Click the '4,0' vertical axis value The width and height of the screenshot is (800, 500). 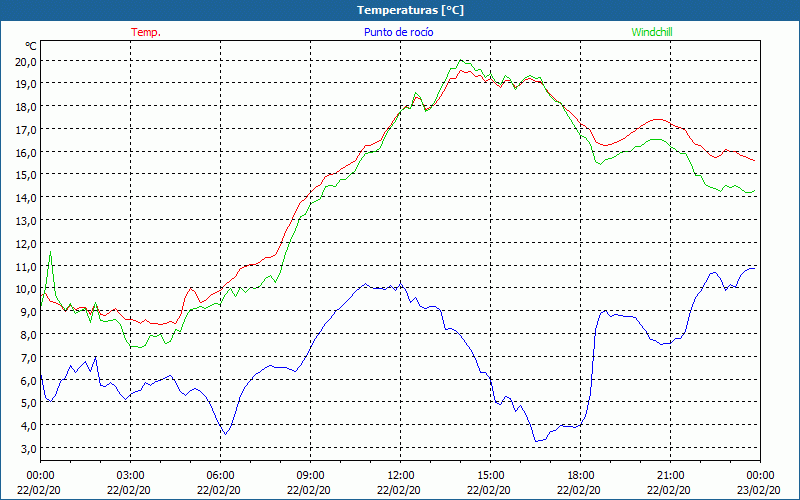28,427
